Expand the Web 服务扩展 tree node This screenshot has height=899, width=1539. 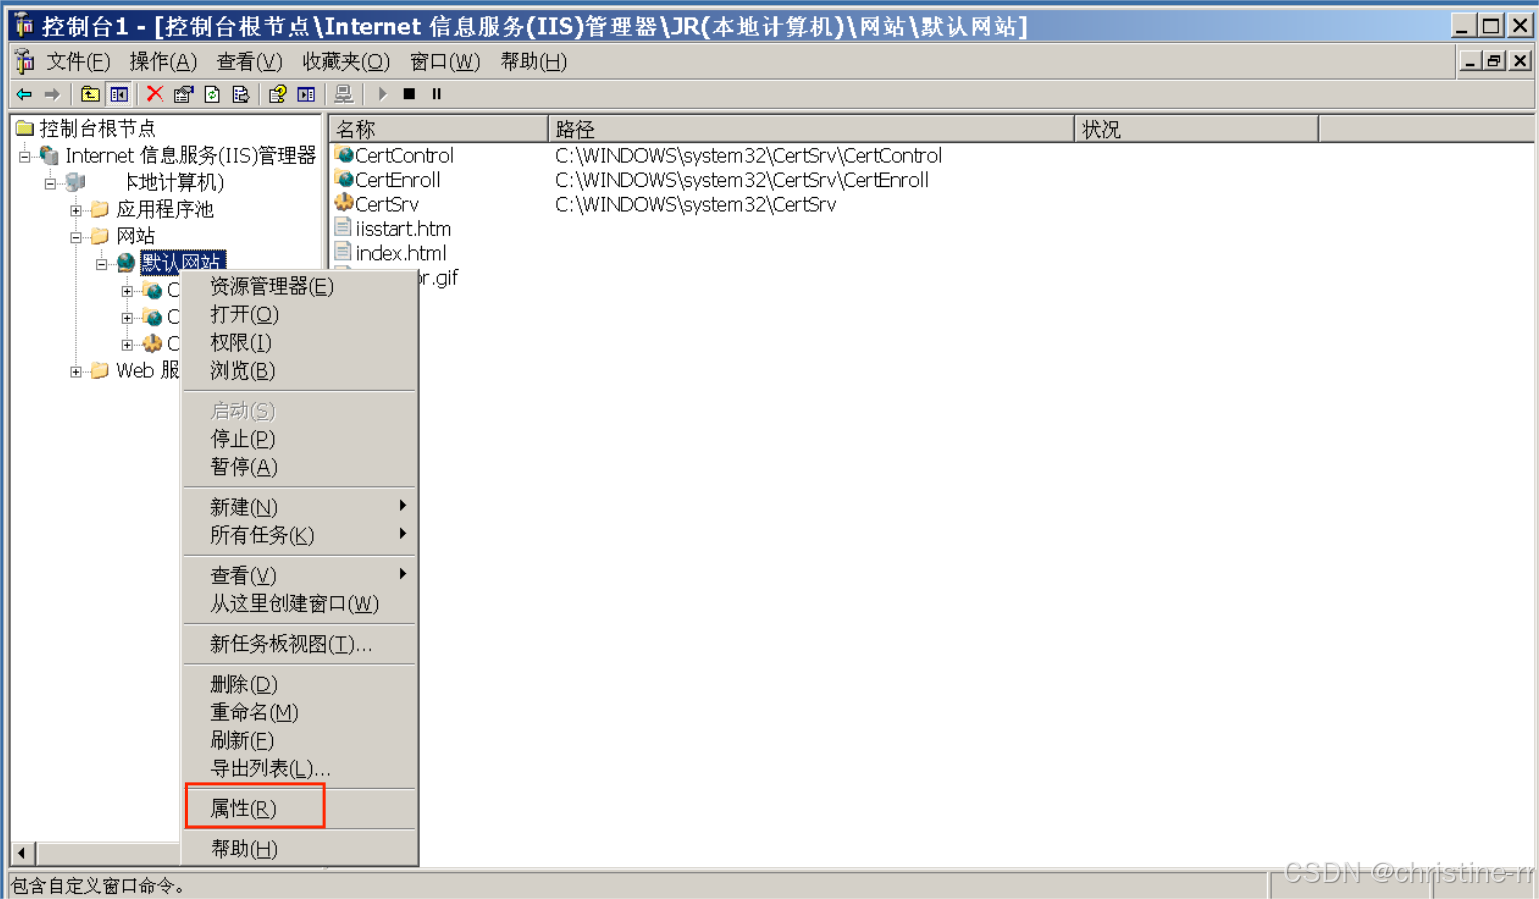click(x=76, y=371)
